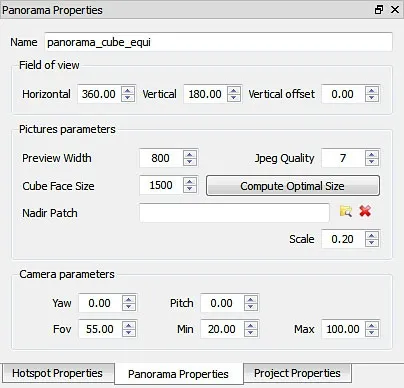Click the panorama Name text field

[x=218, y=42]
